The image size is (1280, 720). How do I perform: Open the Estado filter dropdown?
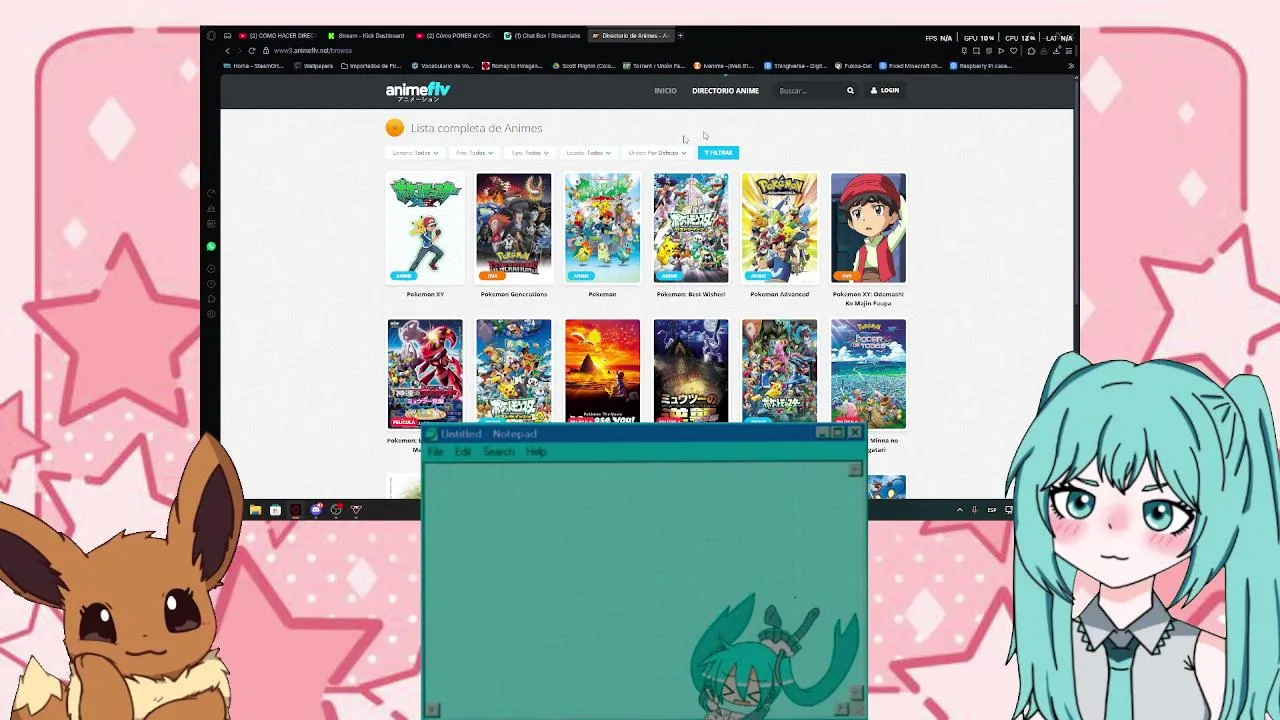588,153
